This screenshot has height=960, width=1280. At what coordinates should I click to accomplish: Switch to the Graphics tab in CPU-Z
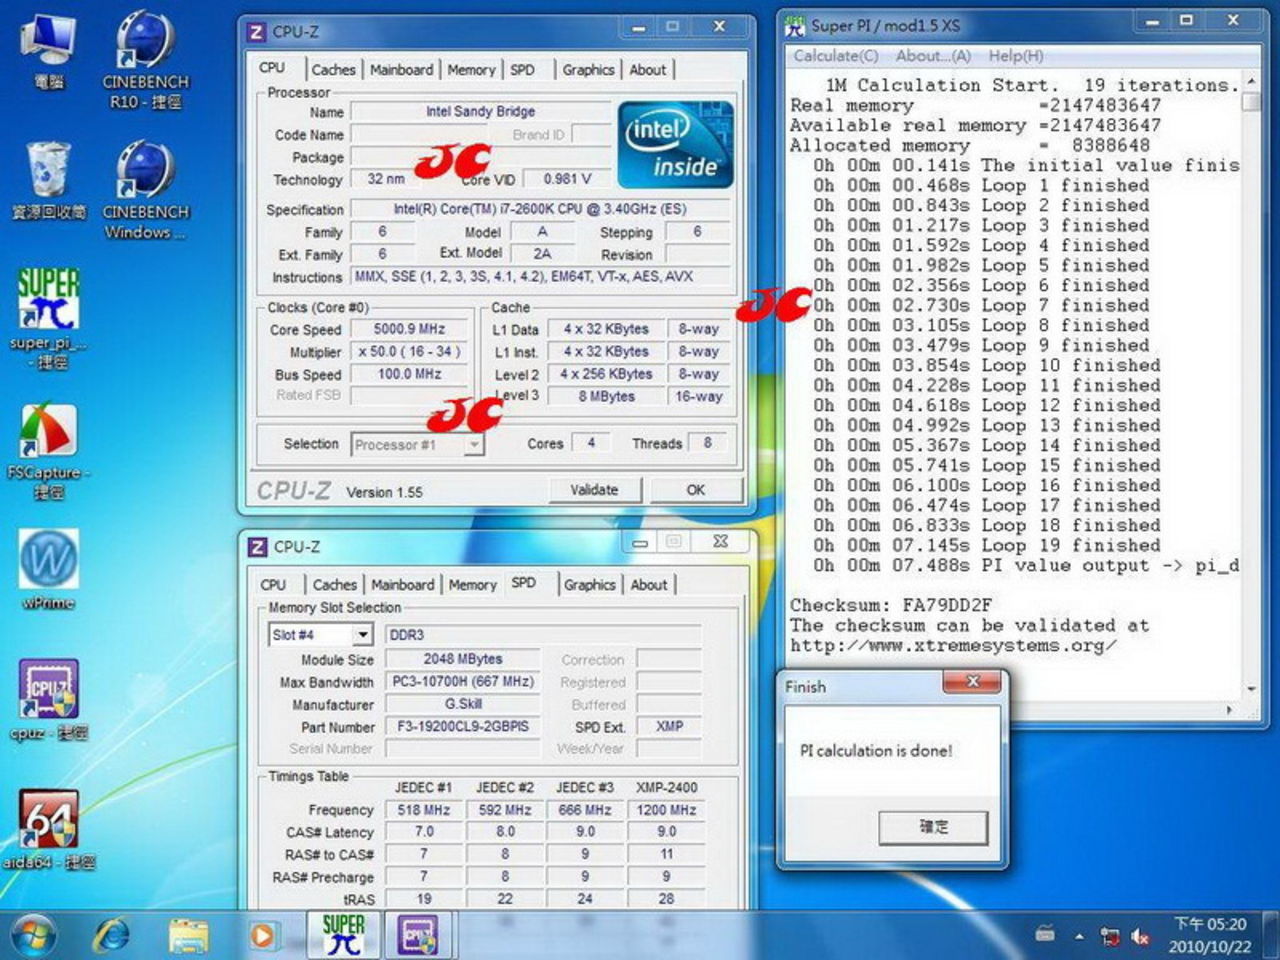coord(588,70)
